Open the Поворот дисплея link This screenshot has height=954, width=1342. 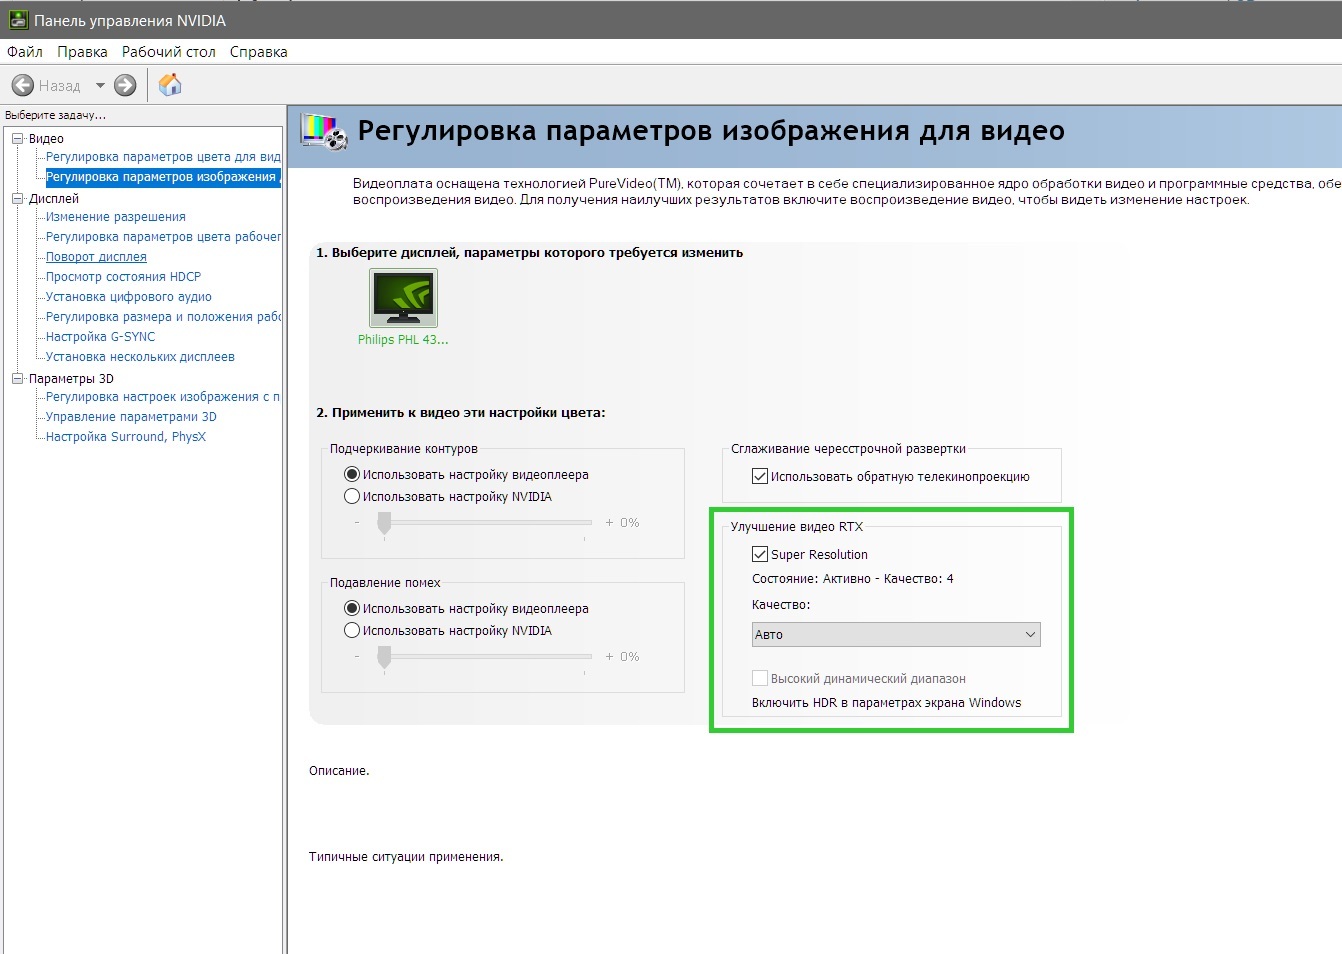[x=96, y=257]
